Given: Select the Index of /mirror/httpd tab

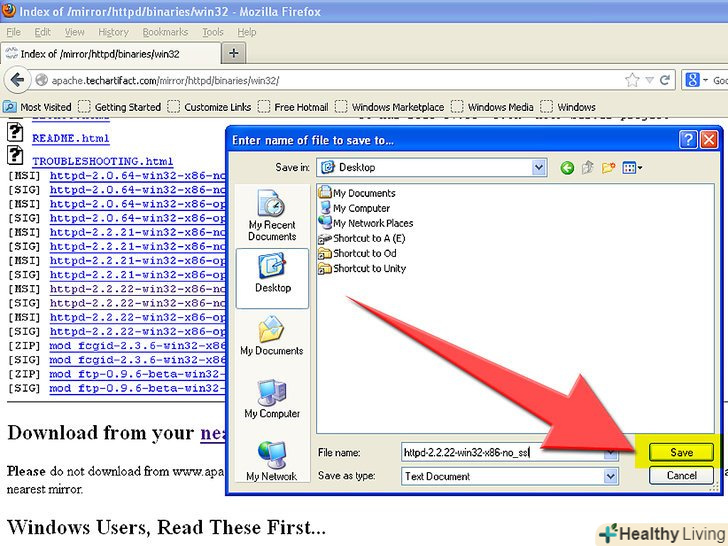Looking at the screenshot, I should 110,53.
